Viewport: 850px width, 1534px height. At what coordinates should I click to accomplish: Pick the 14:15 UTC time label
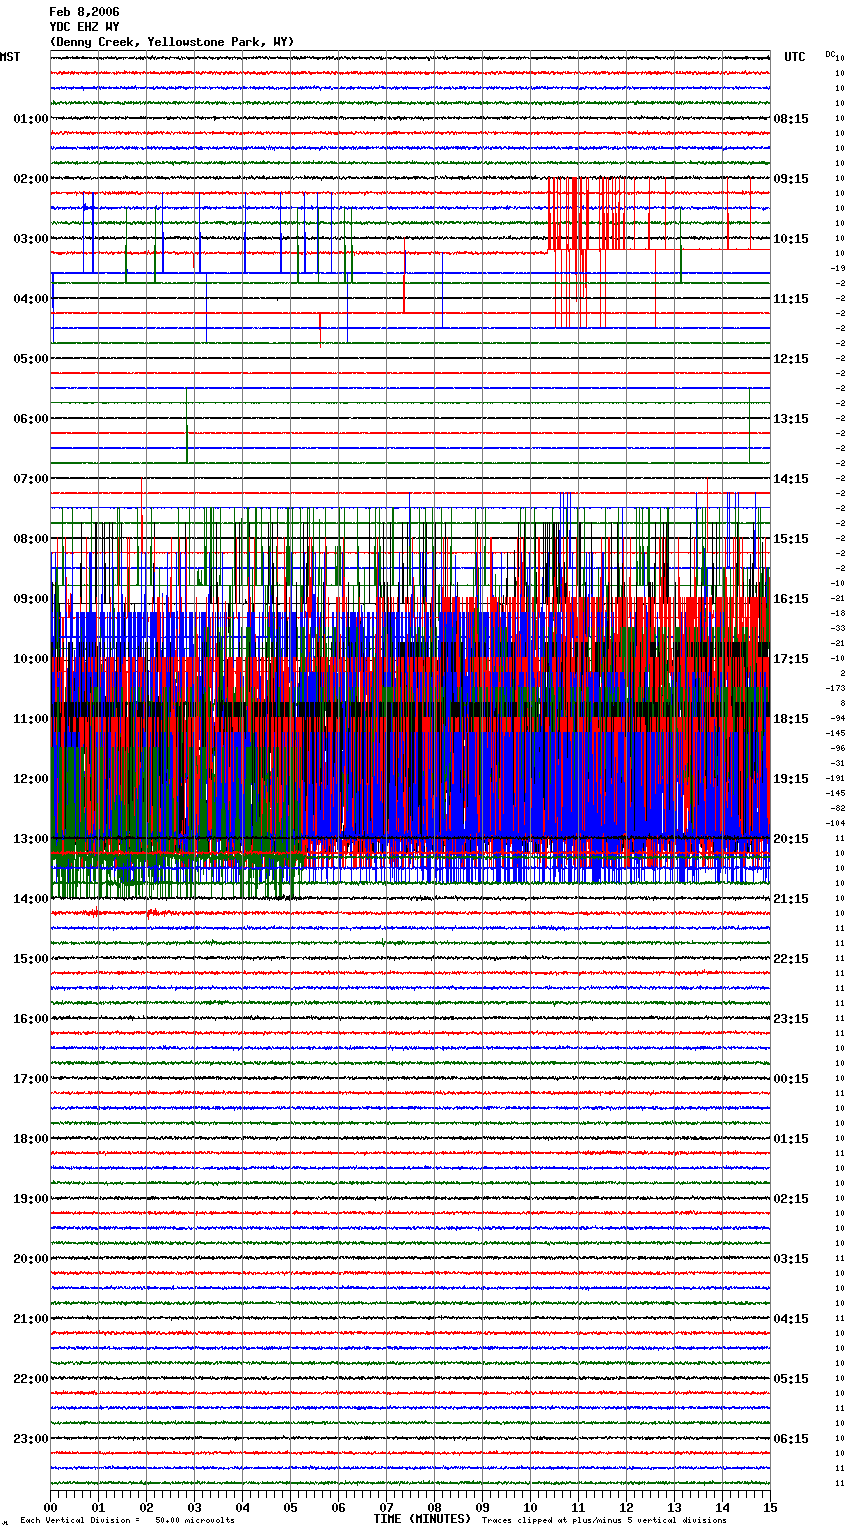pos(791,479)
